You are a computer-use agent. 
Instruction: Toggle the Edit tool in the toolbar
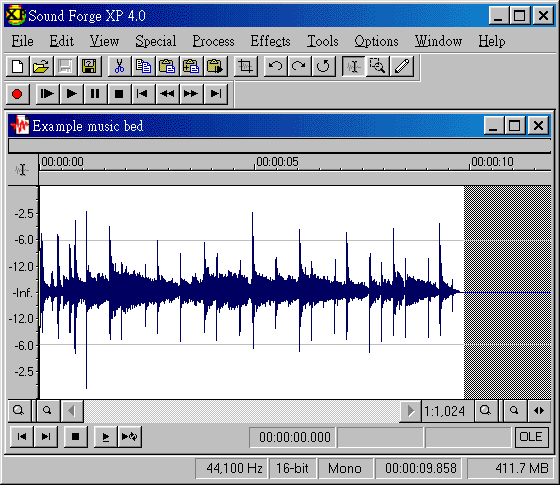354,66
